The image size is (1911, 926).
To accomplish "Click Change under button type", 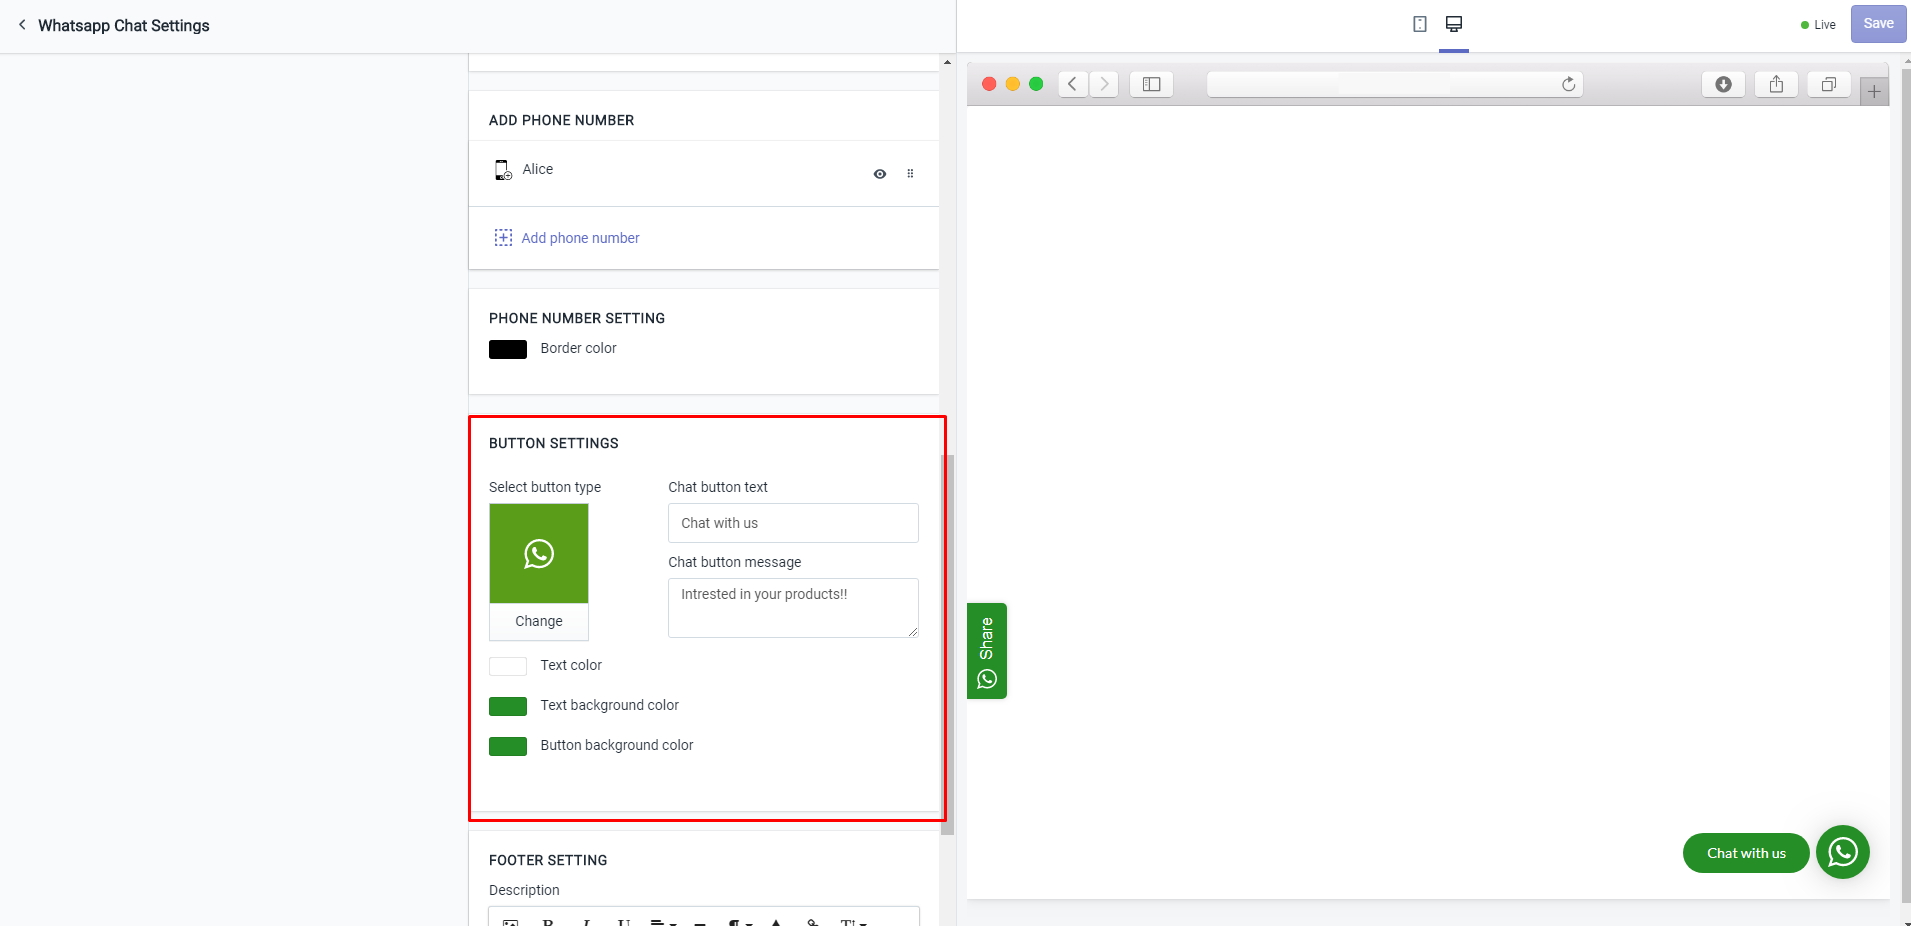I will click(539, 621).
